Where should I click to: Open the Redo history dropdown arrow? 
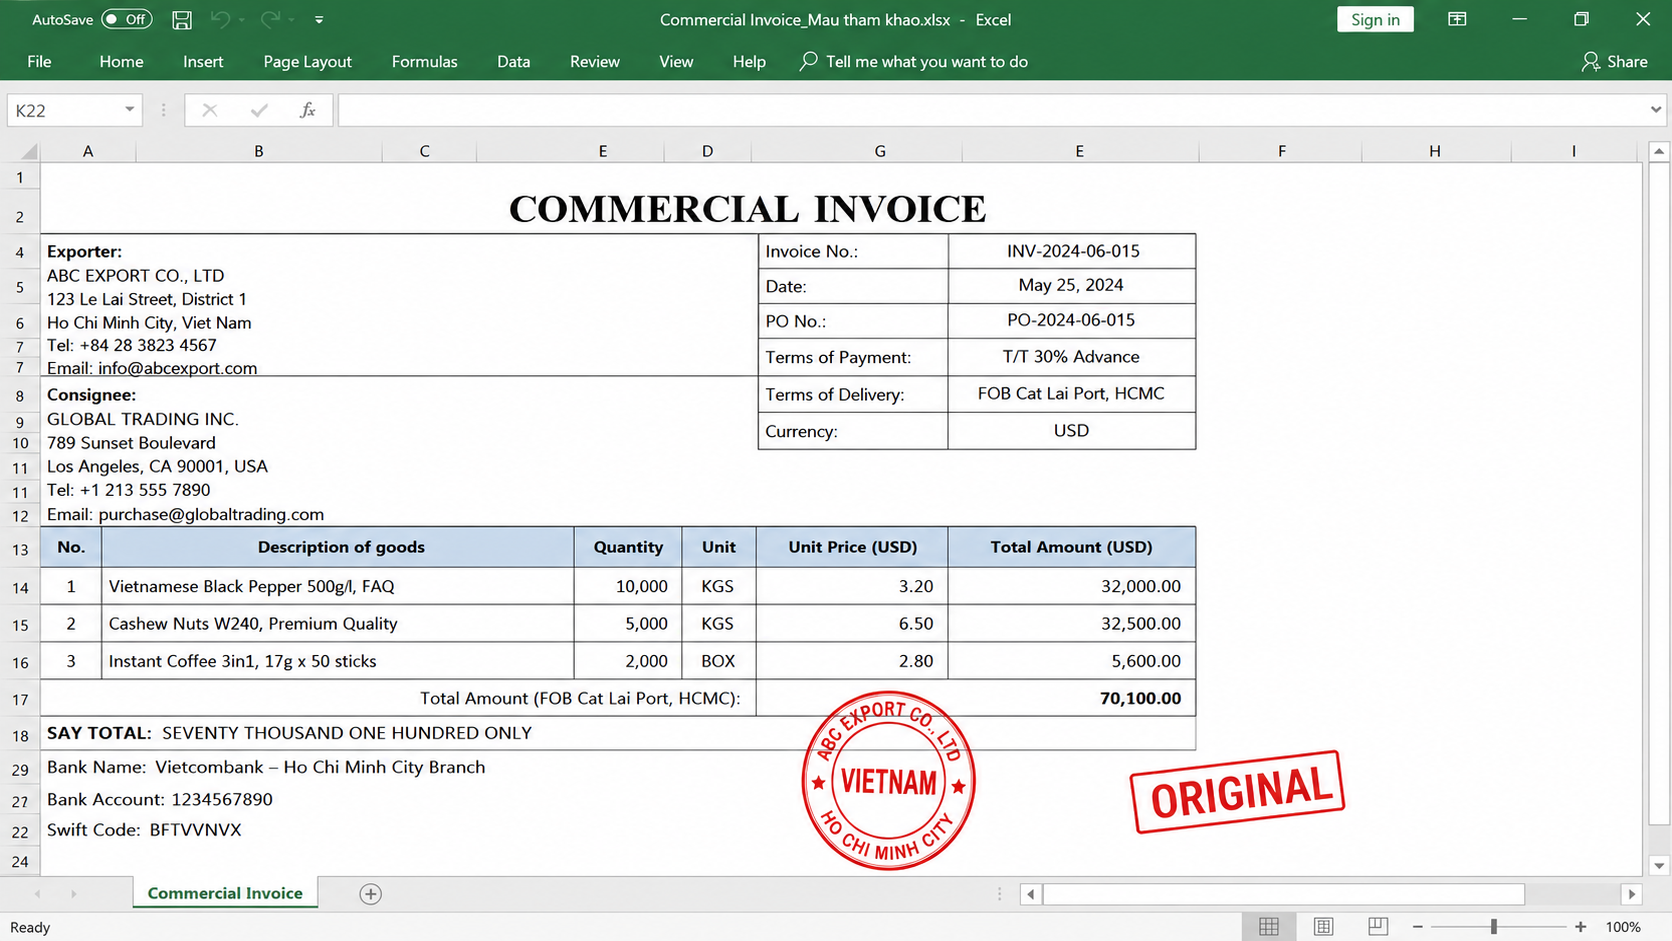tap(291, 20)
